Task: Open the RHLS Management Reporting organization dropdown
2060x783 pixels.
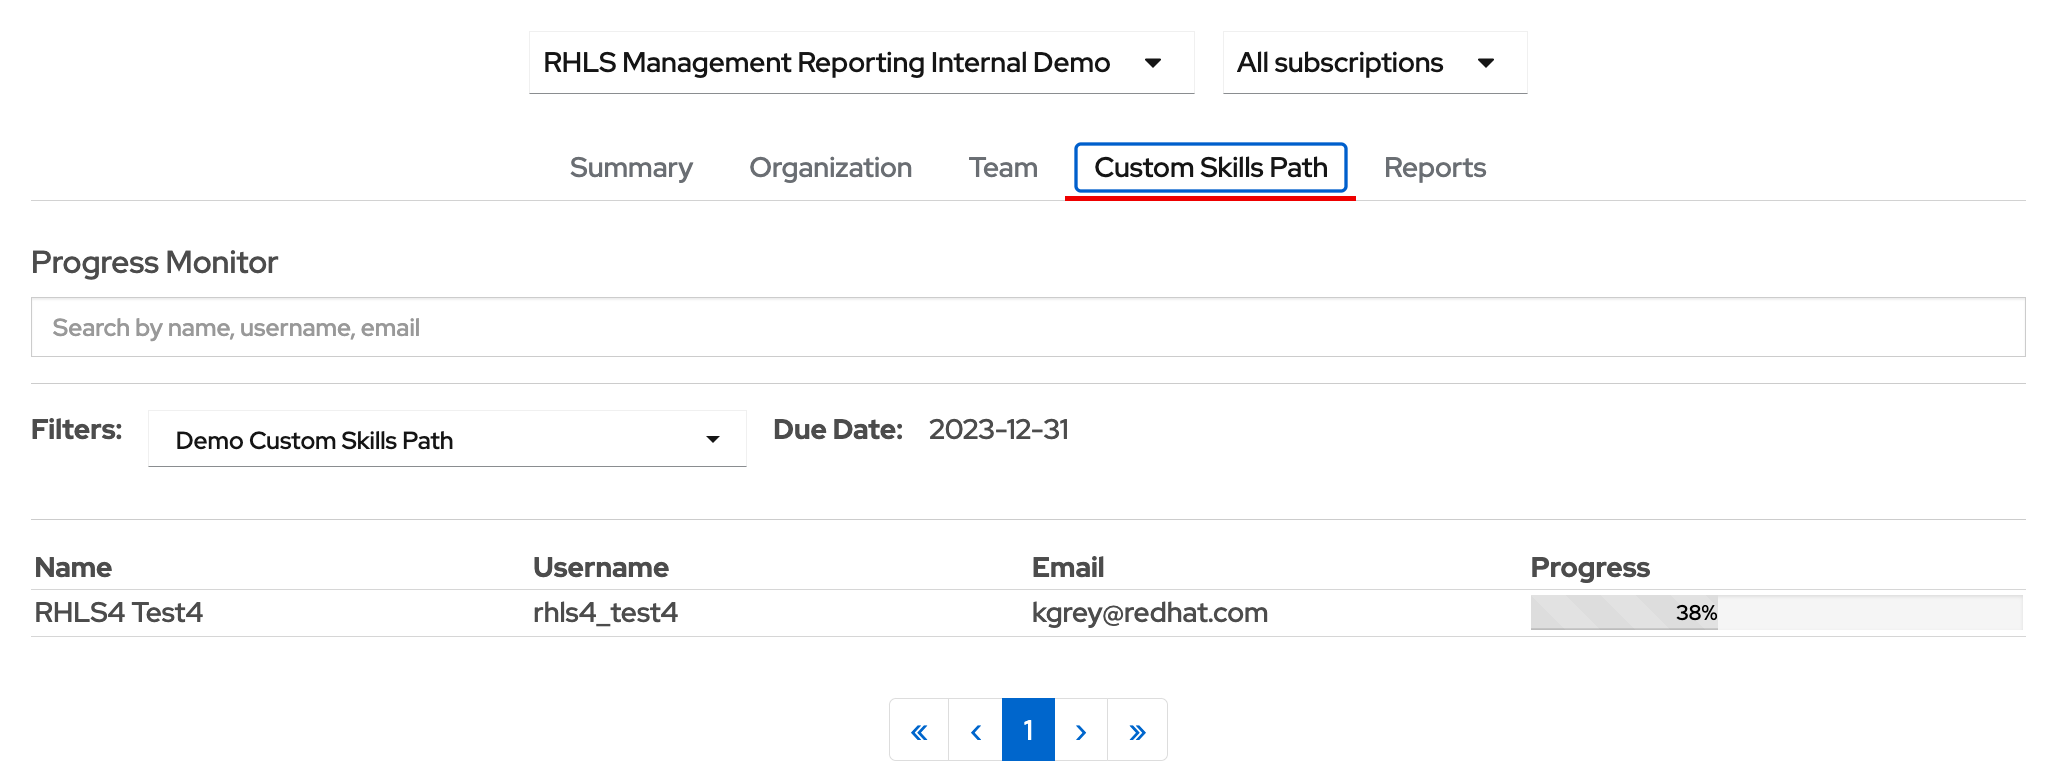Action: click(861, 63)
